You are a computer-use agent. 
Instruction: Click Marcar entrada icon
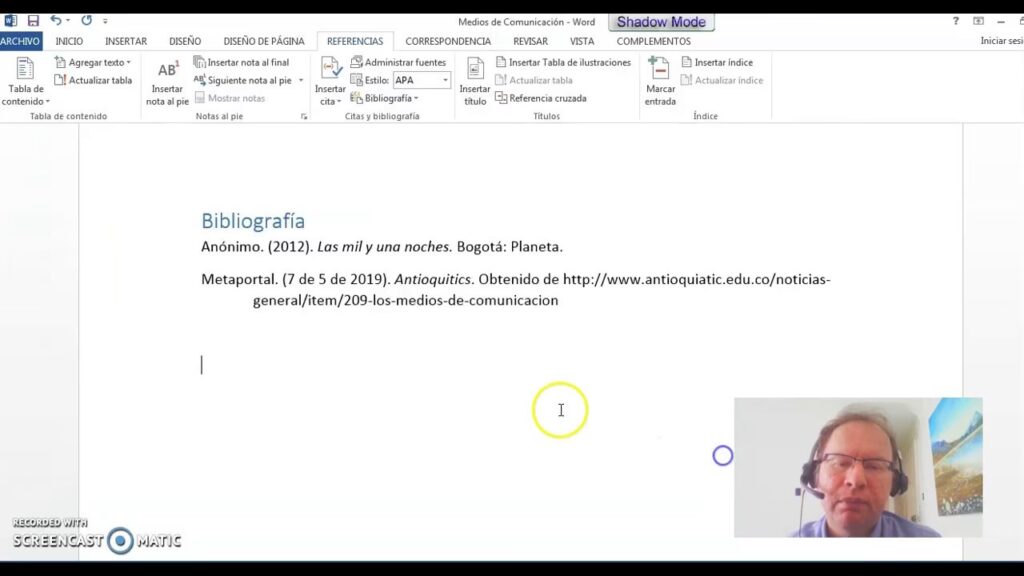click(x=659, y=70)
